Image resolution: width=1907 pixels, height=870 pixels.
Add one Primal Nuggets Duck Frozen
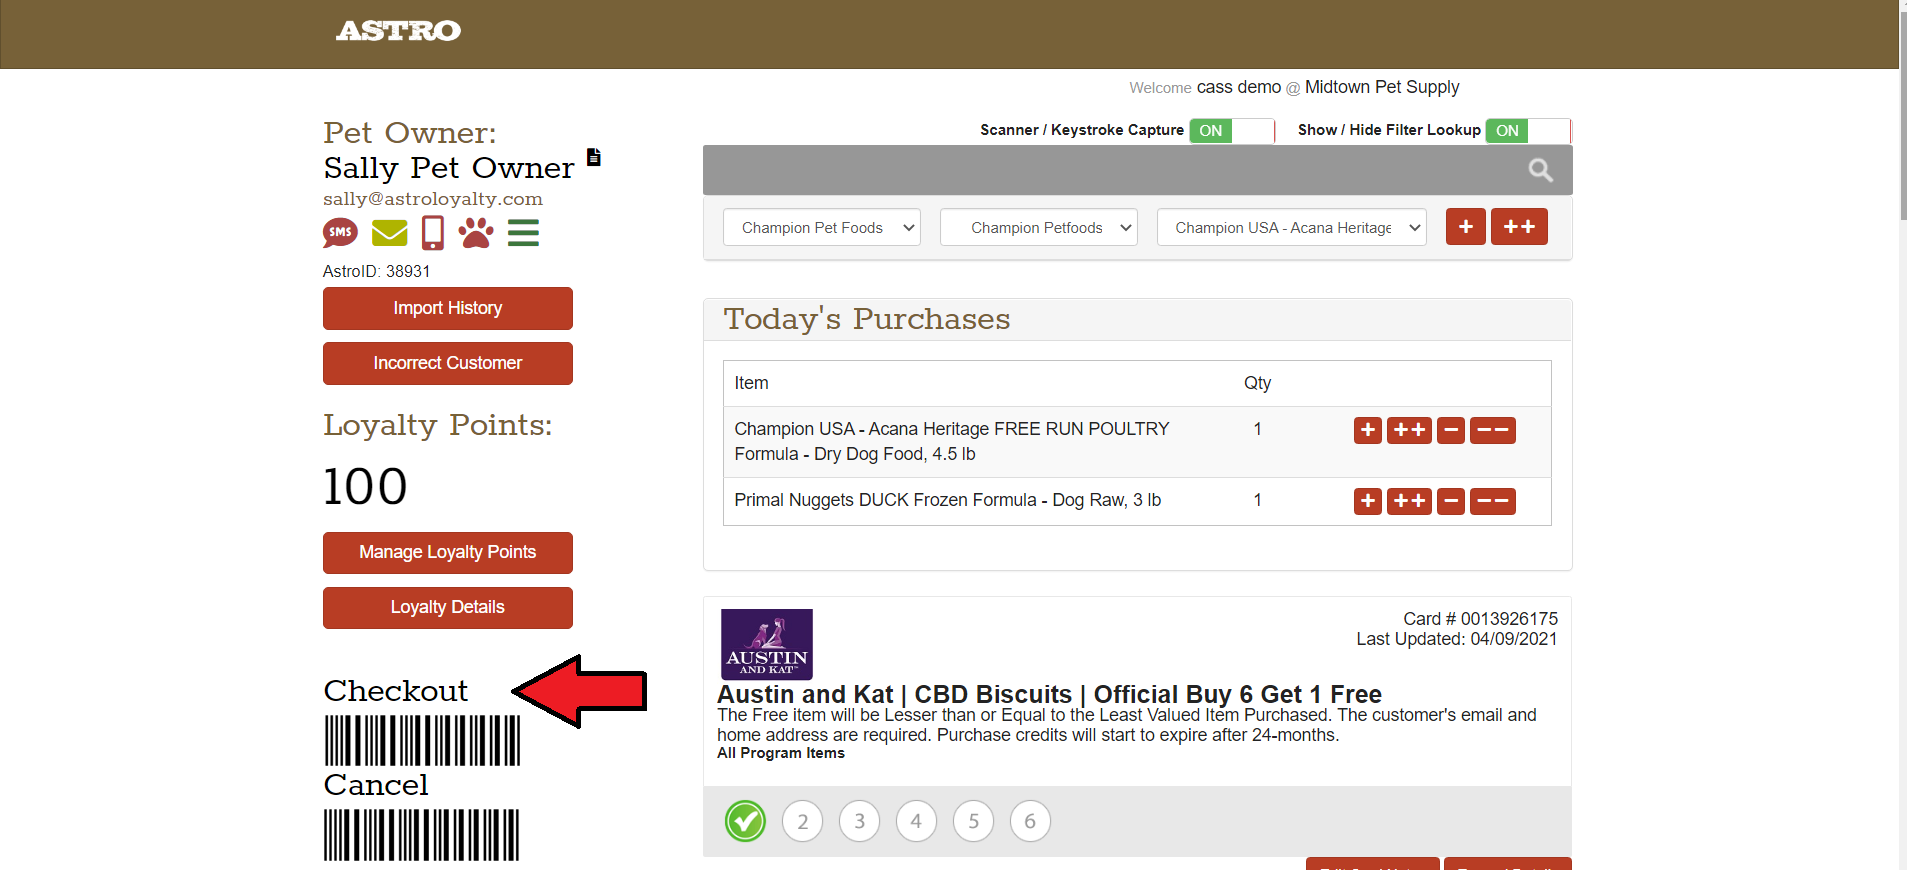pos(1368,501)
